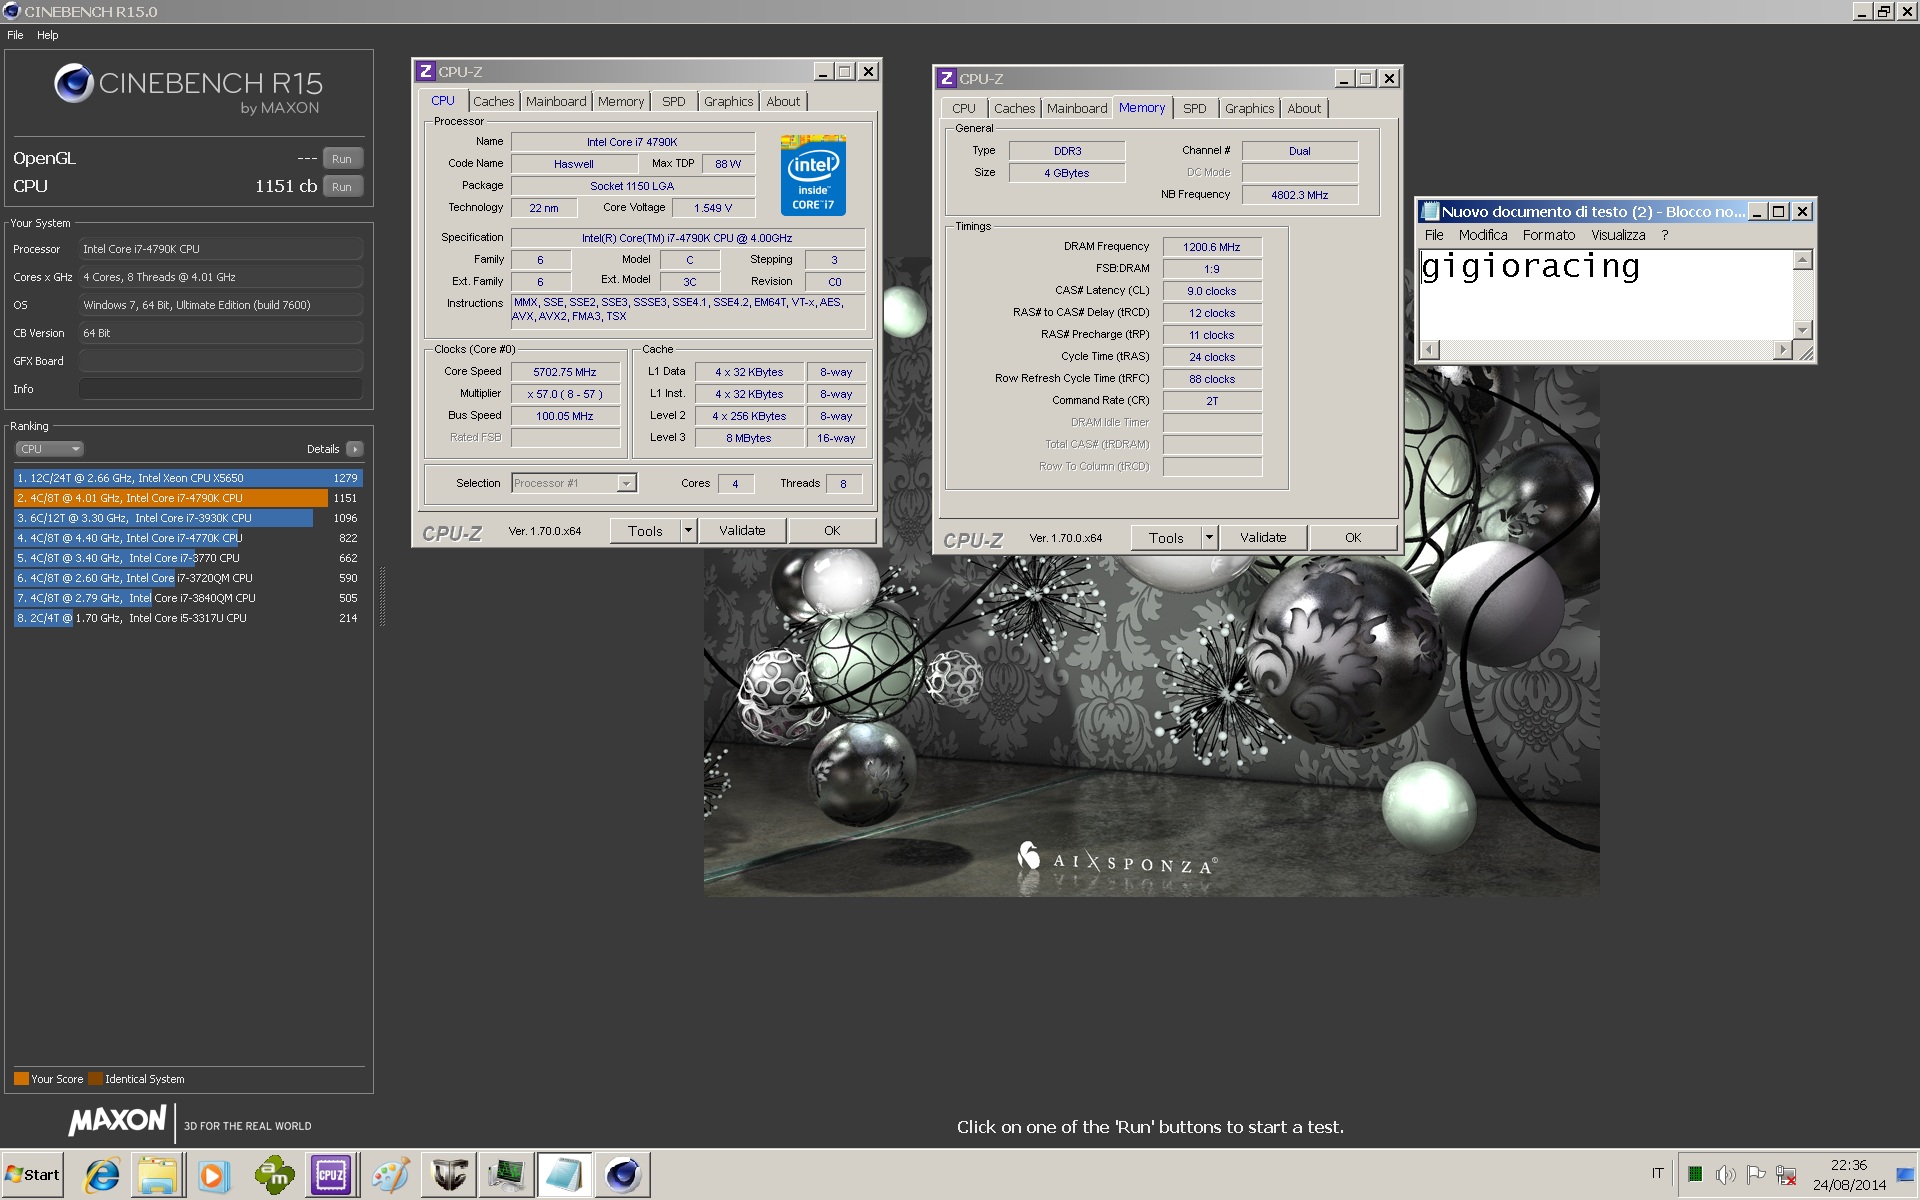Viewport: 1920px width, 1200px height.
Task: Launch Windows Media Player from taskbar
Action: coord(212,1175)
